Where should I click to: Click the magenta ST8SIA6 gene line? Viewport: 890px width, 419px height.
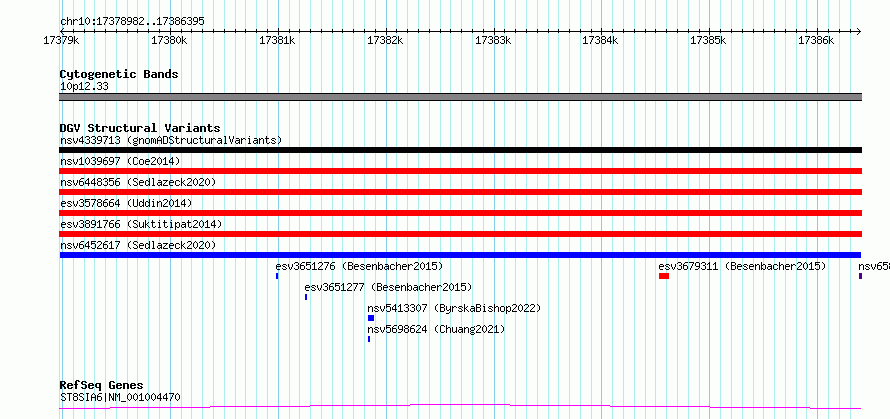(x=460, y=406)
